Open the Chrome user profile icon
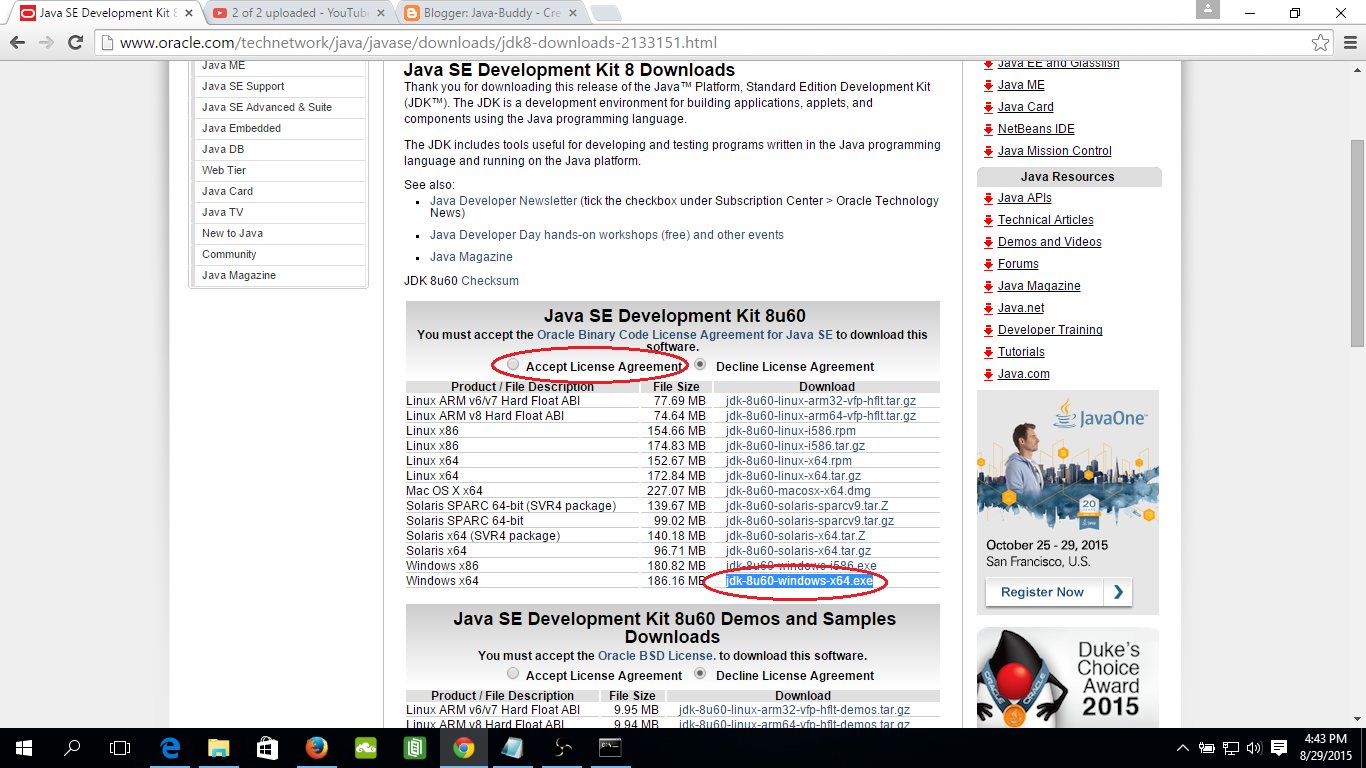The image size is (1366, 768). (x=1208, y=9)
